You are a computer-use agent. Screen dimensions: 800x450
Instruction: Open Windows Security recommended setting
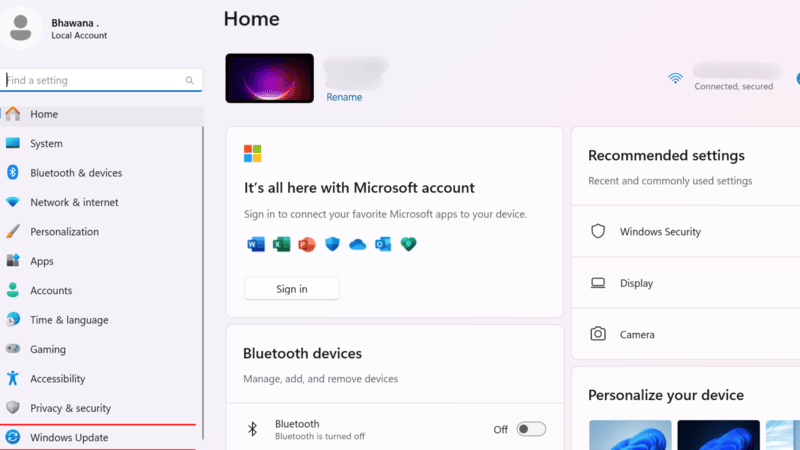(686, 231)
